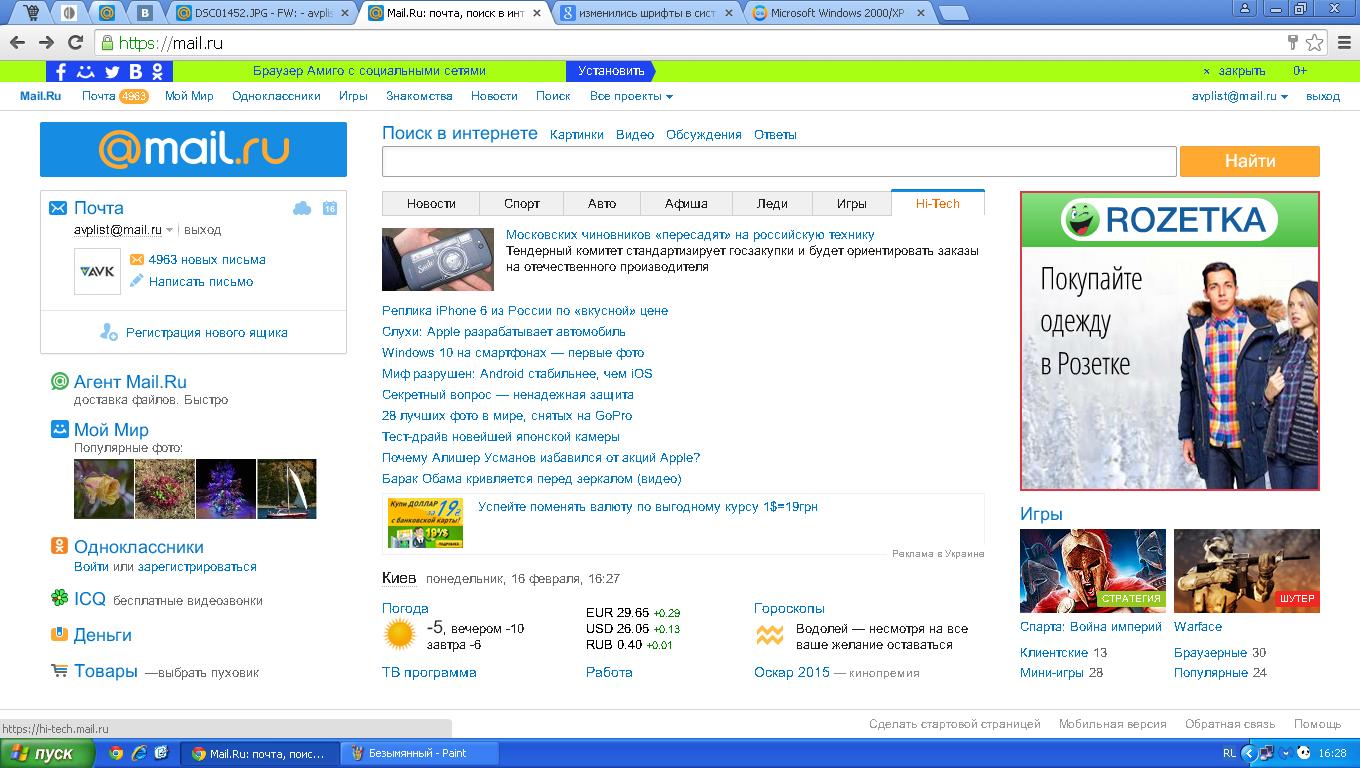Click the Windows start button пуск
This screenshot has width=1360, height=768.
(x=47, y=753)
